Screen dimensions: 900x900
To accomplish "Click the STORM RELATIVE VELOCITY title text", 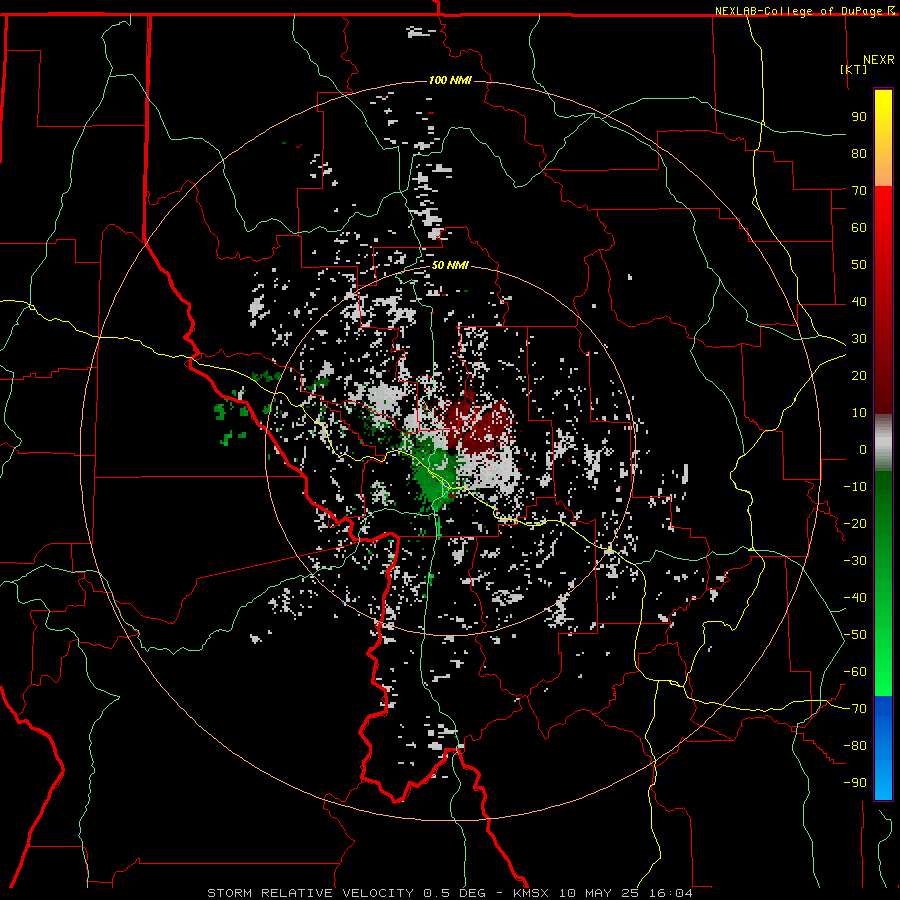I will click(310, 893).
